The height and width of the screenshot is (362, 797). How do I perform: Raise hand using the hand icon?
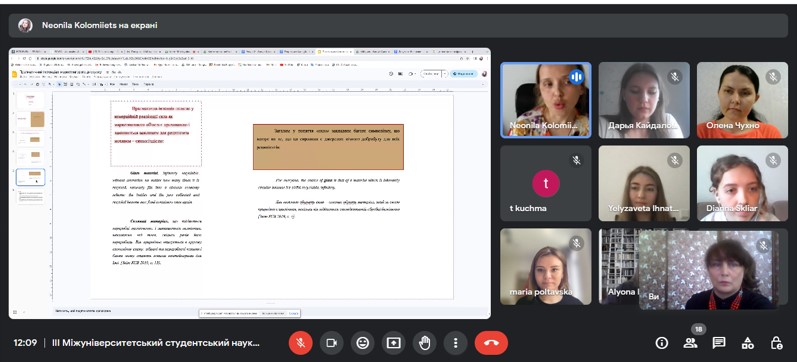[424, 343]
